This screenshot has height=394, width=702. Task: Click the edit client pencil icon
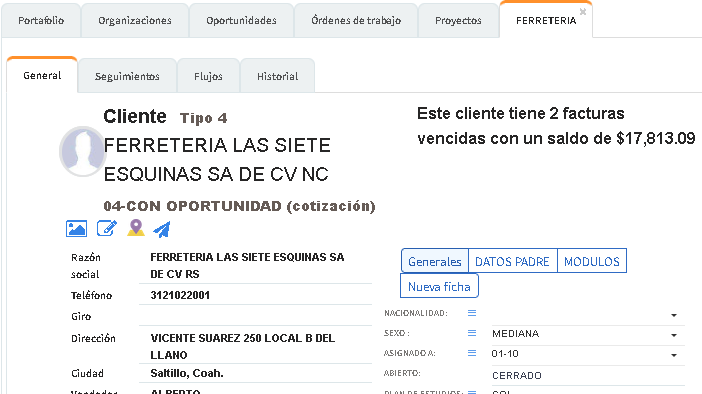coord(107,228)
